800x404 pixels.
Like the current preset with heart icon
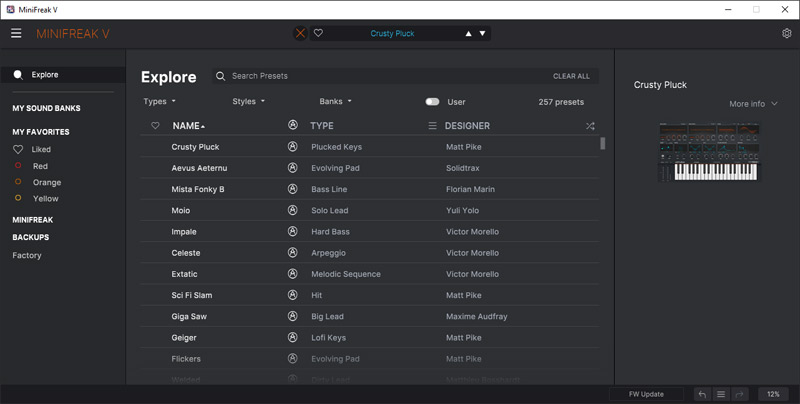click(319, 33)
